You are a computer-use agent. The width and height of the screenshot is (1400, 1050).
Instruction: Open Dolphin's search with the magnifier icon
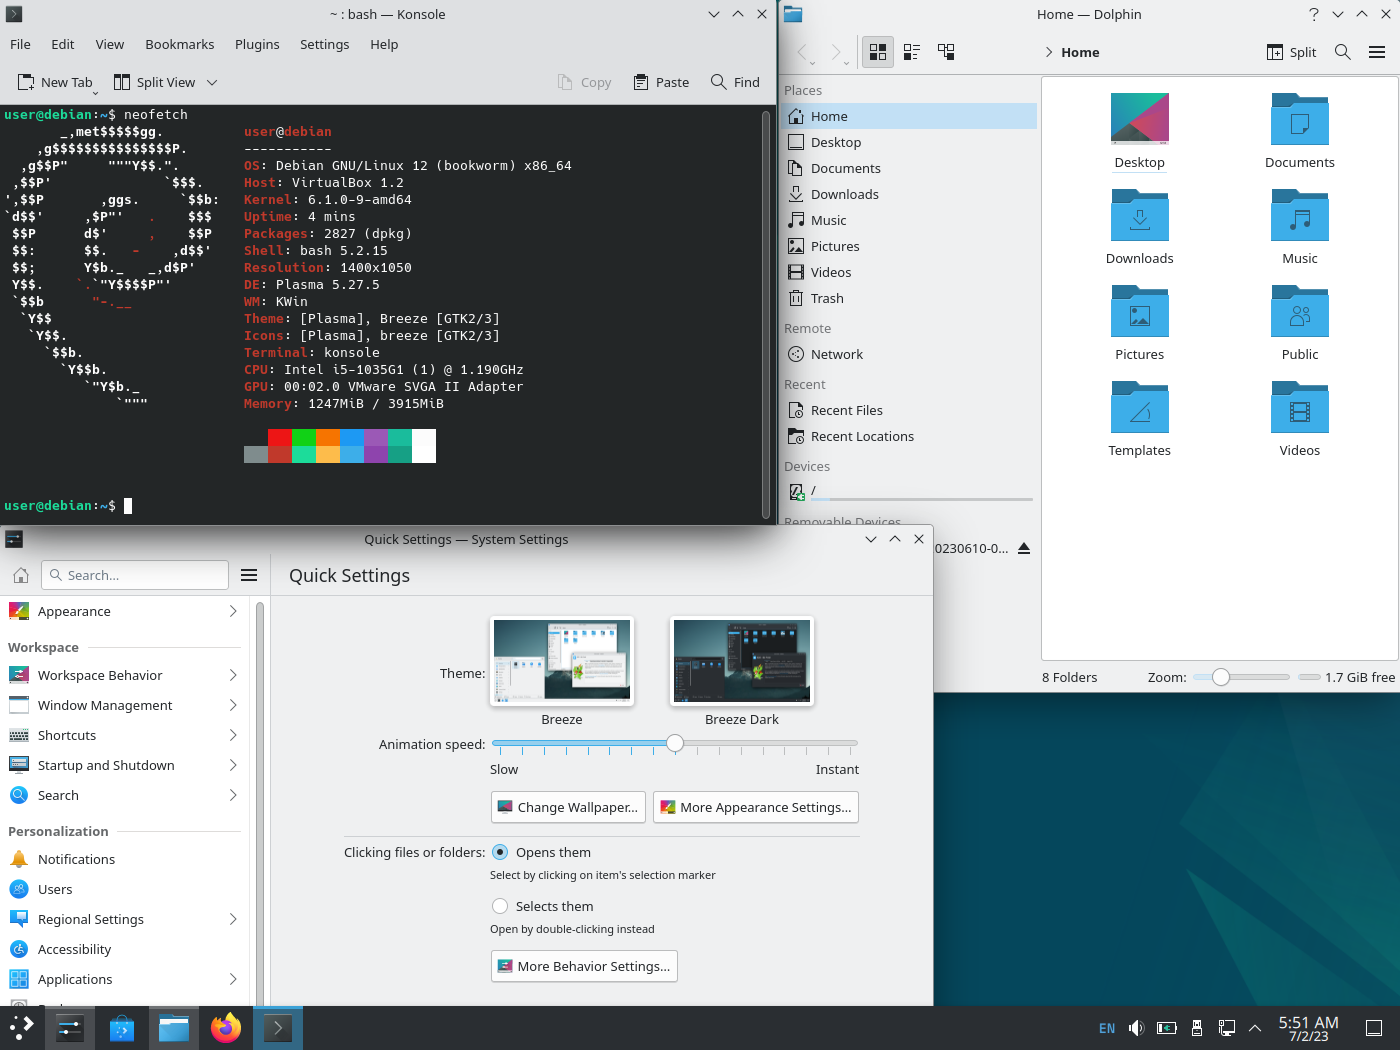click(x=1343, y=52)
